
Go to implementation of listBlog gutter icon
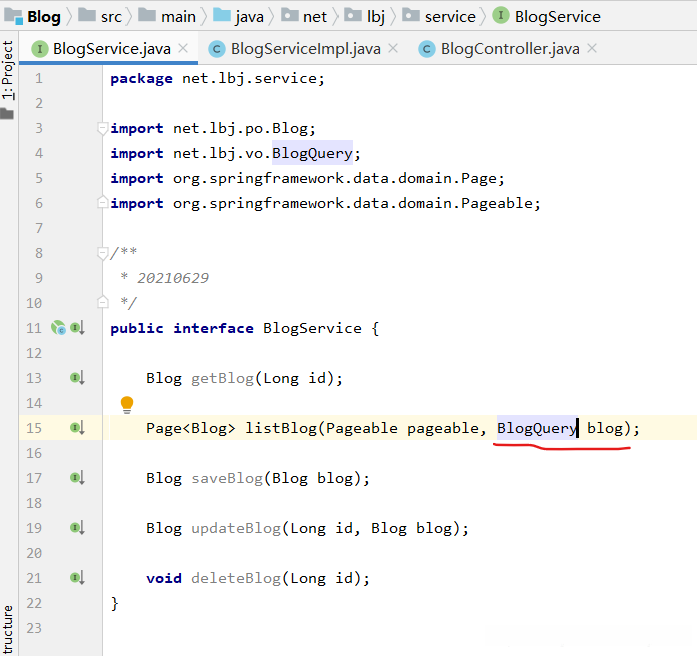click(x=77, y=428)
